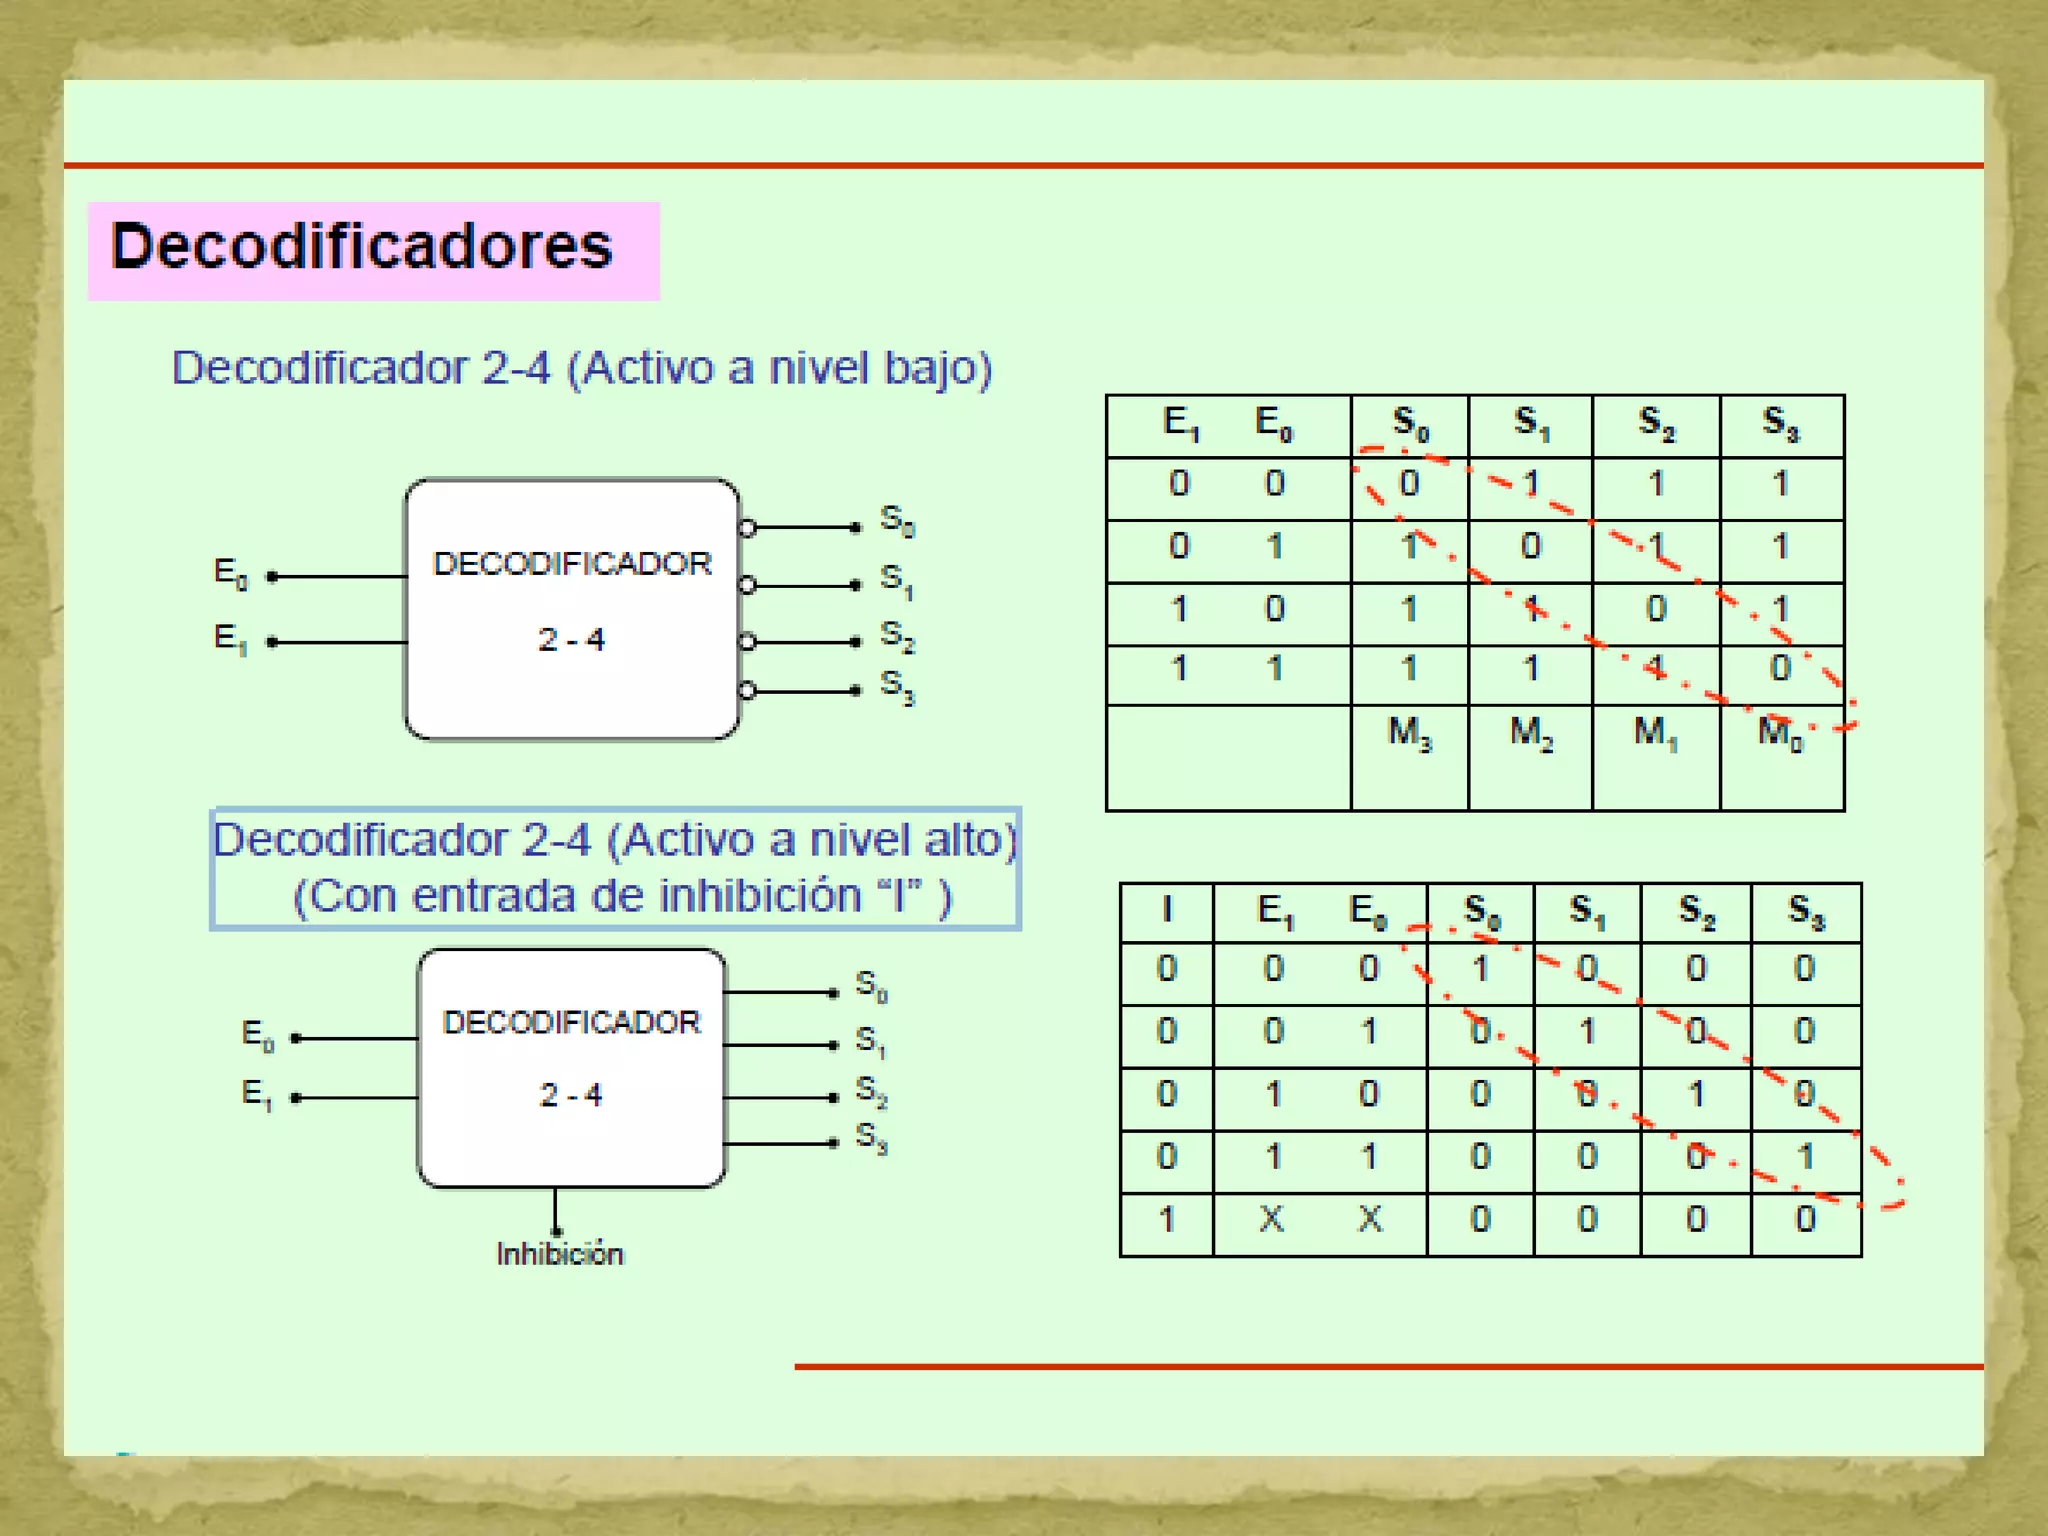Click the Inhibición input label

(x=560, y=1254)
